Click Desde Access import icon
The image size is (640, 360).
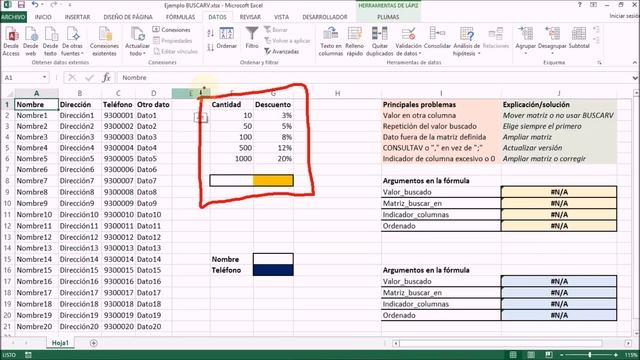pos(11,42)
